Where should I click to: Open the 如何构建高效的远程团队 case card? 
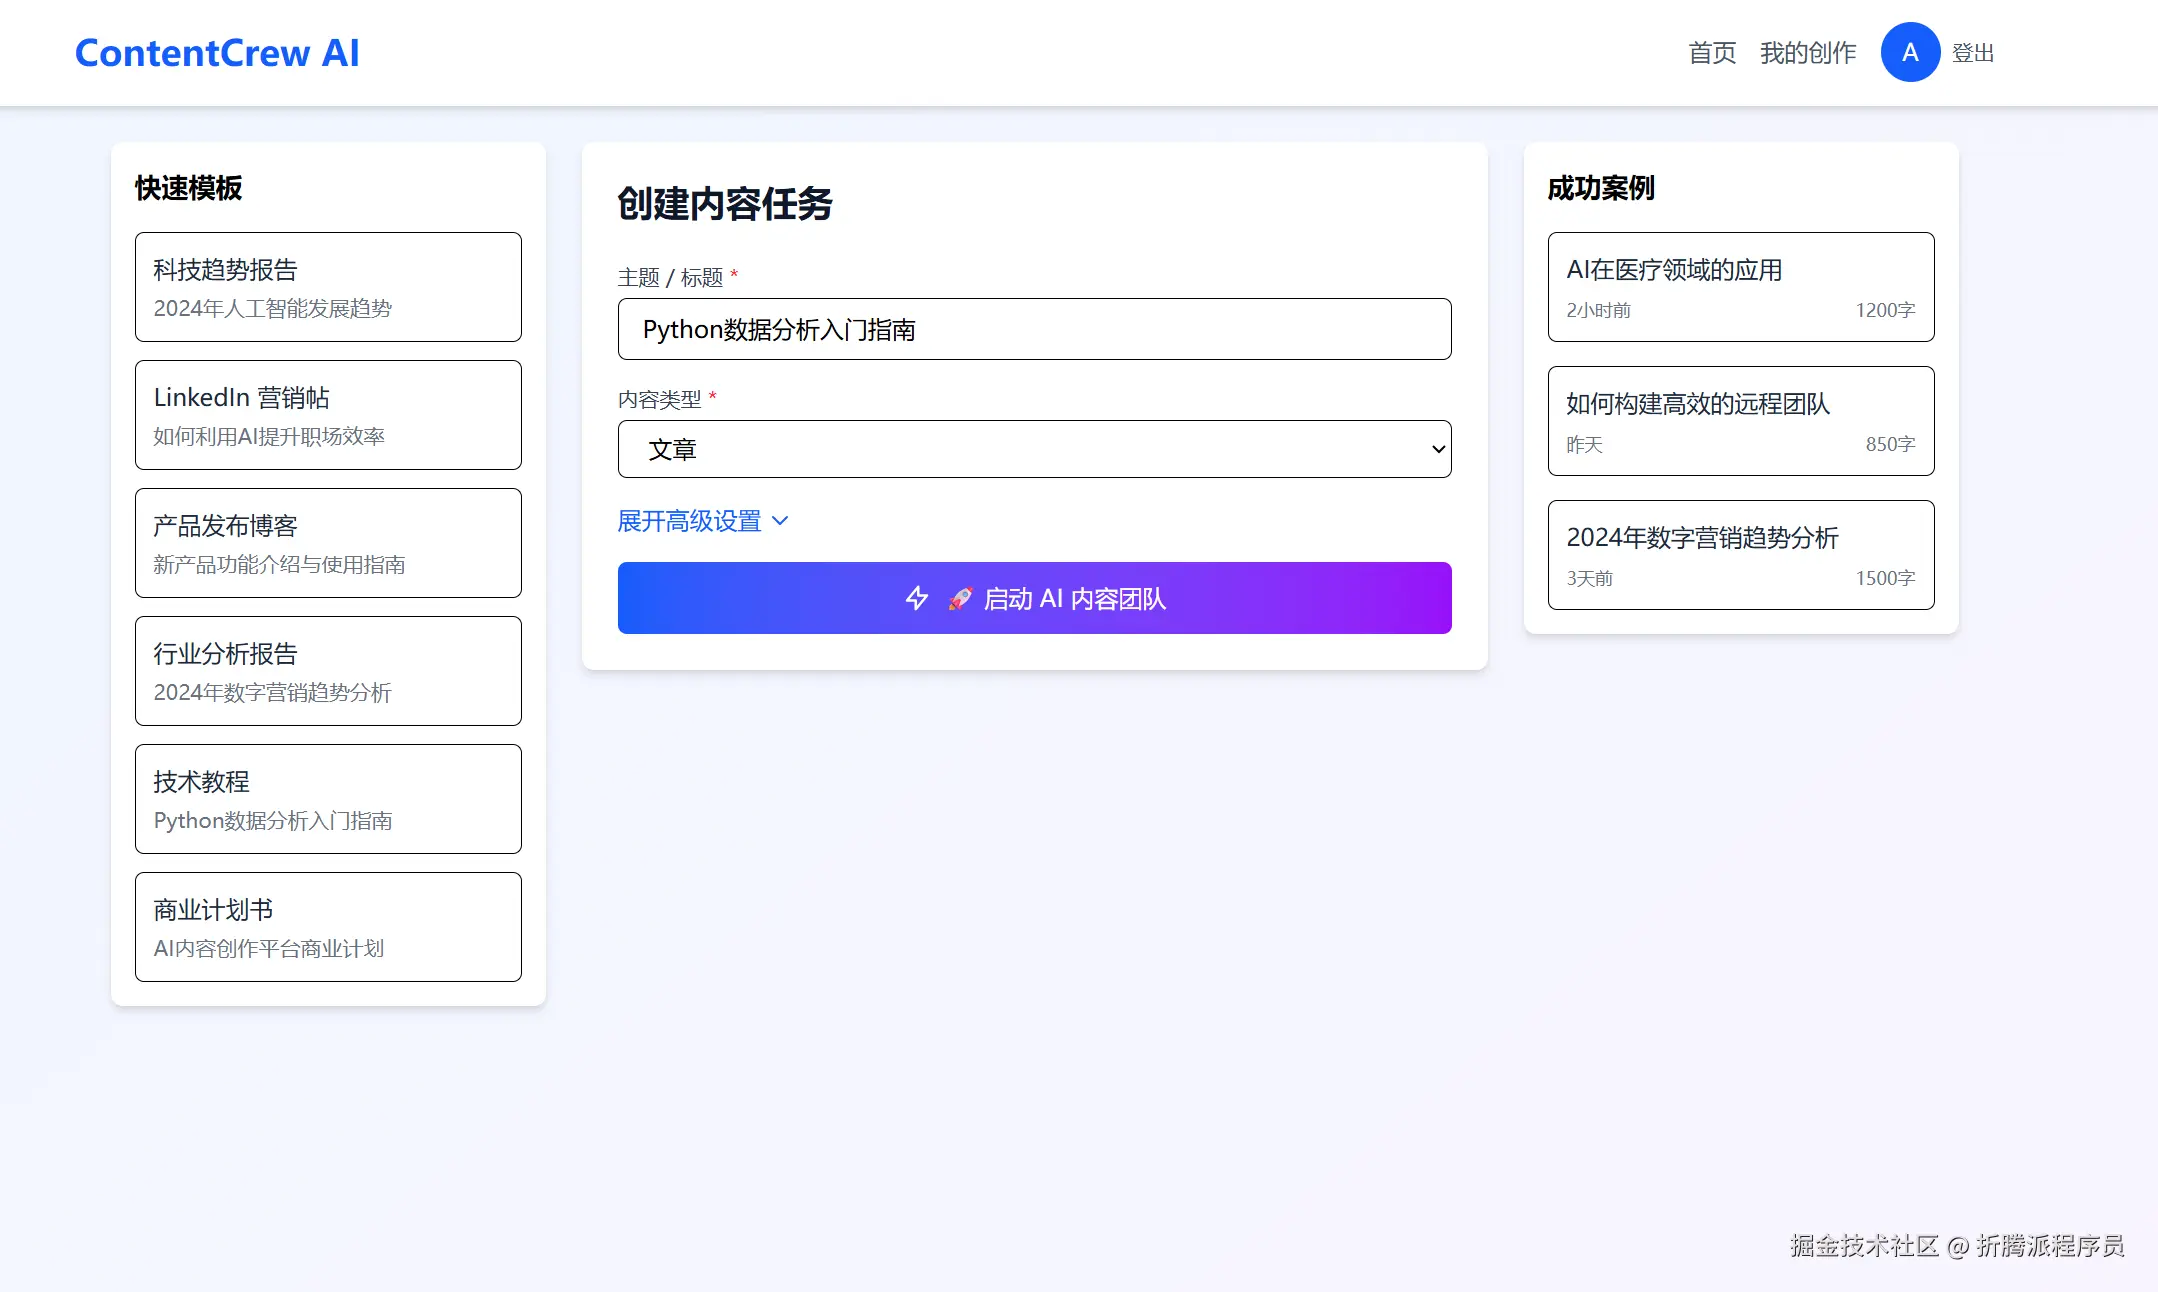tap(1740, 421)
